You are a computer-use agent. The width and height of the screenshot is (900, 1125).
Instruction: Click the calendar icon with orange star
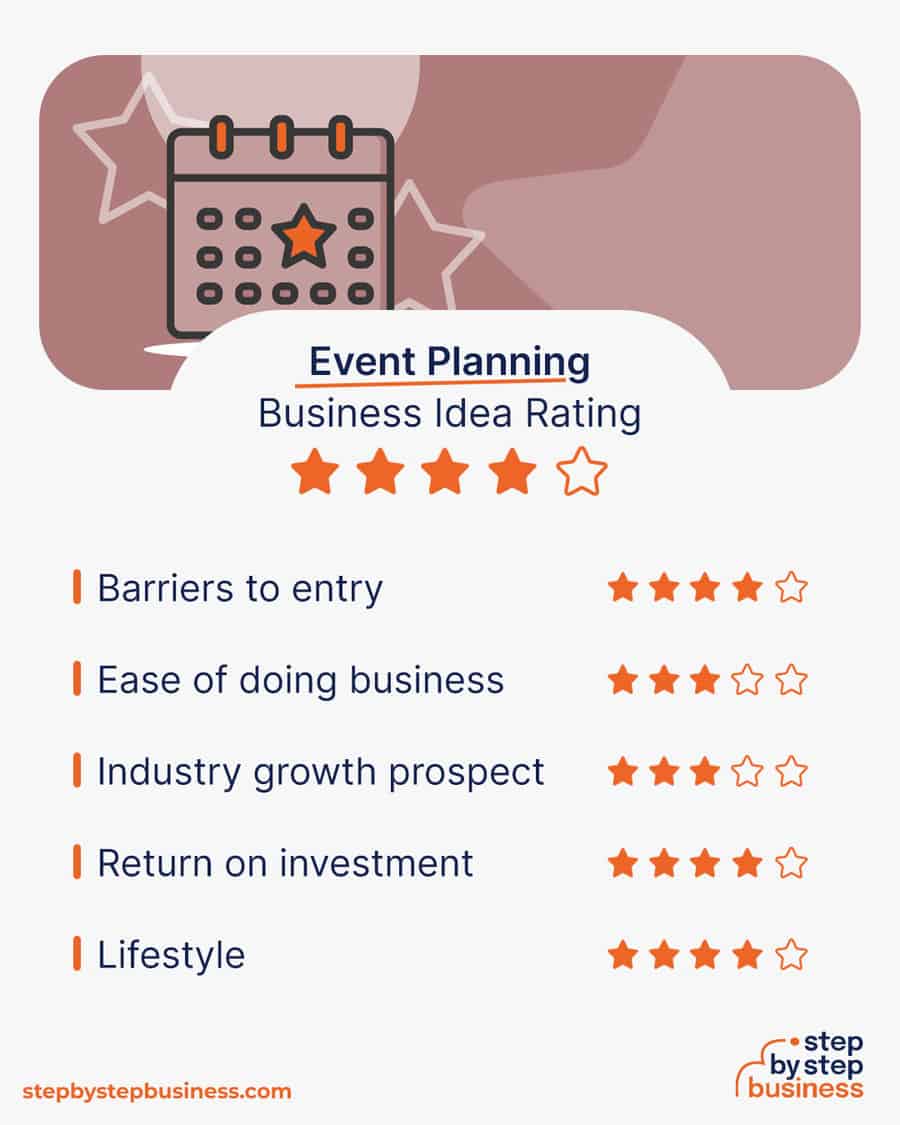click(280, 226)
